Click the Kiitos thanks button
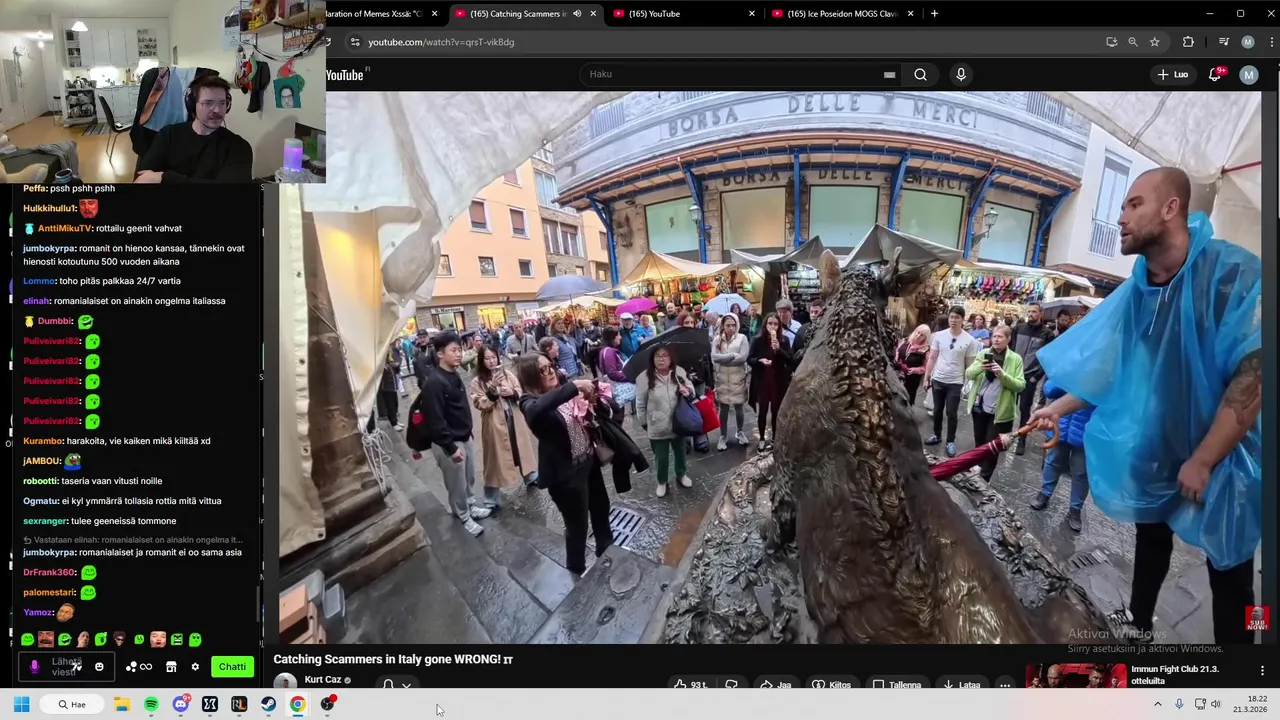The height and width of the screenshot is (720, 1280). coord(832,685)
